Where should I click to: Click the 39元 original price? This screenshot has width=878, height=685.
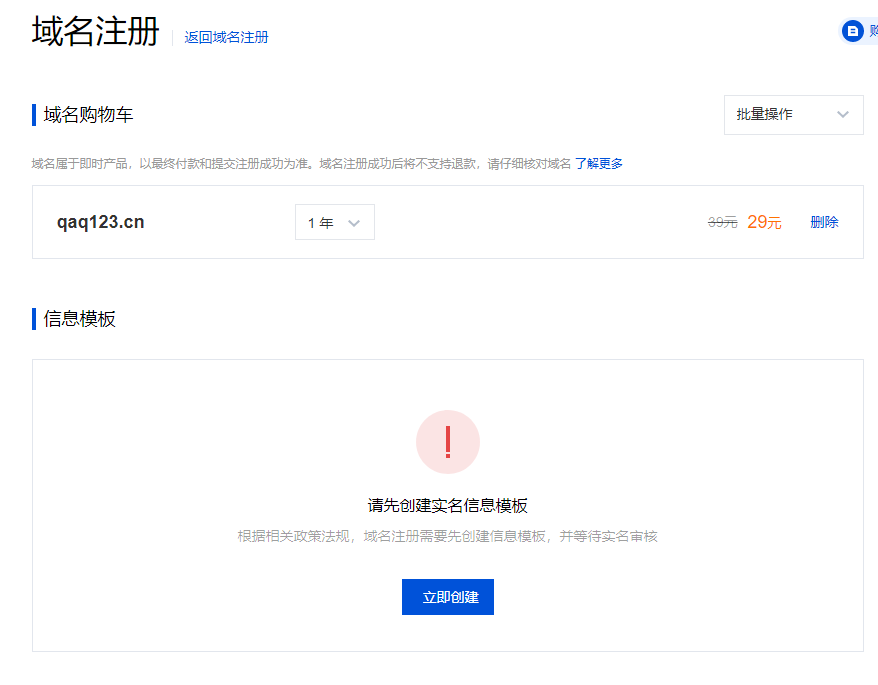point(722,222)
